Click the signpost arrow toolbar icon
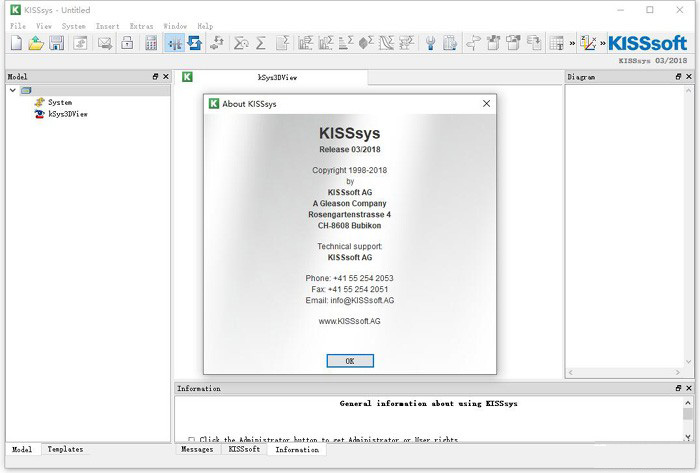 coord(473,43)
